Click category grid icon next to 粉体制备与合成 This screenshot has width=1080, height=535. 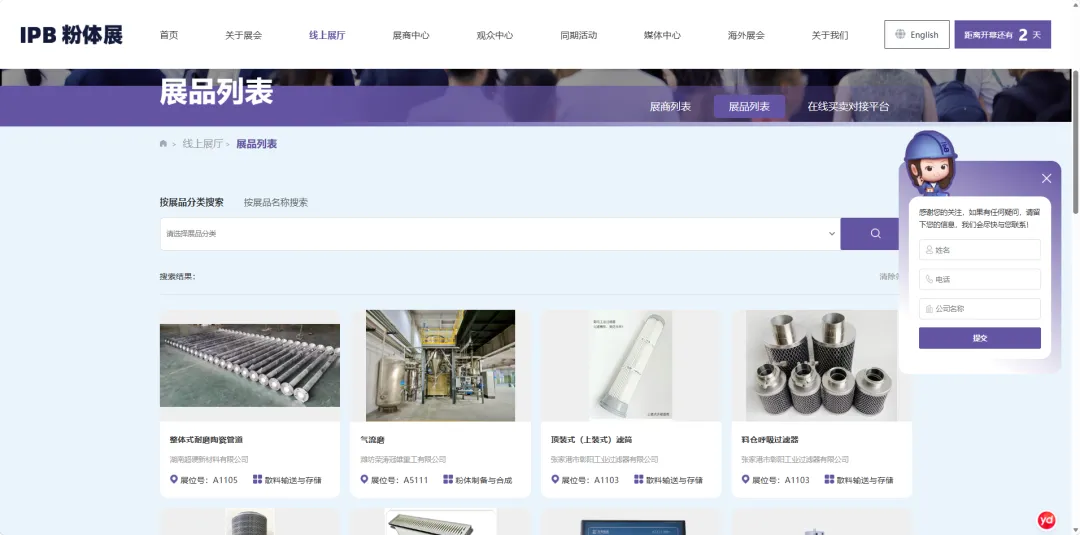(448, 479)
